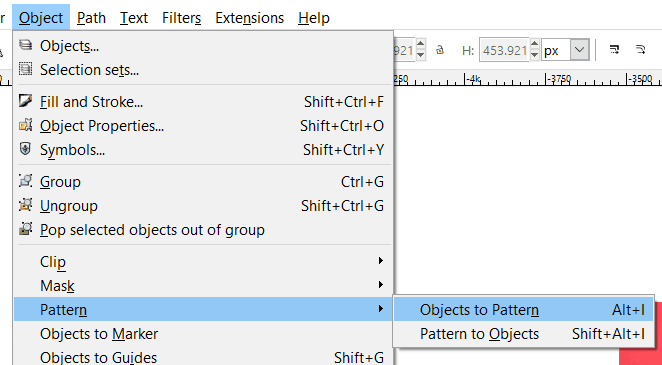Decrease height with down stepper arrow
Image resolution: width=662 pixels, height=365 pixels.
[x=534, y=56]
